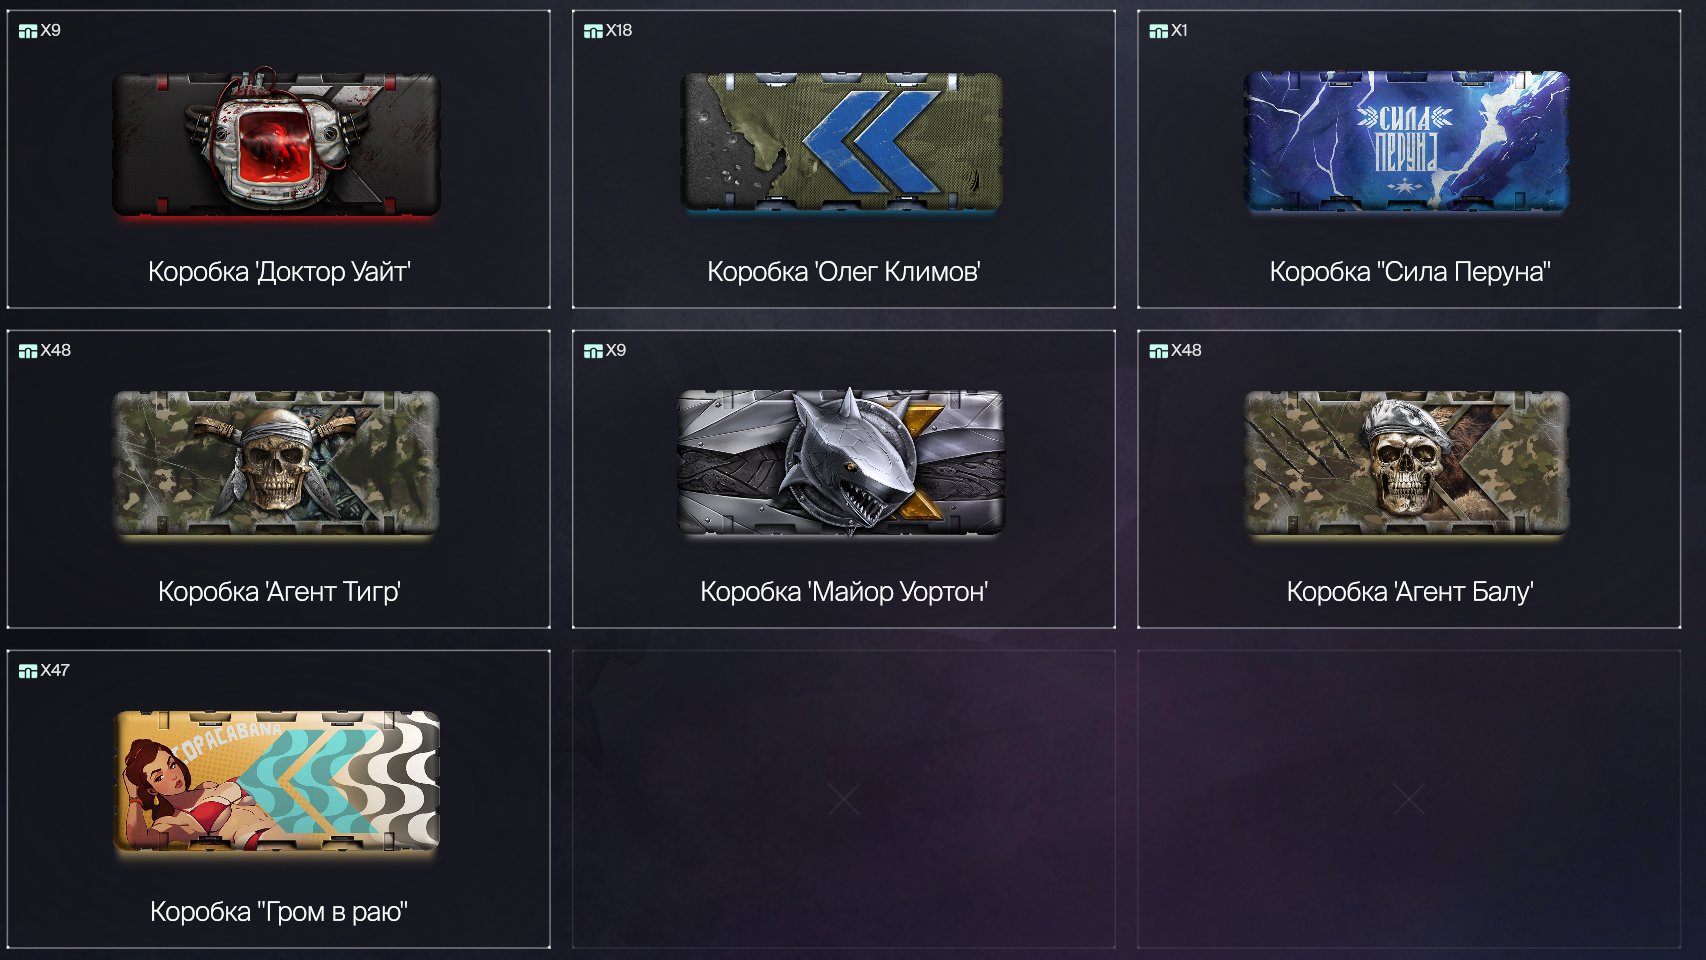This screenshot has width=1706, height=960.
Task: Click the crate icon next to X1
Action: [x=1159, y=31]
